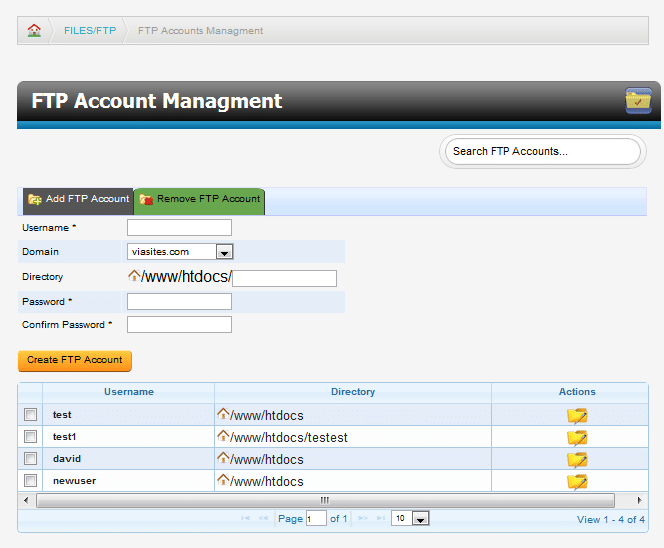Check the box for test account
The width and height of the screenshot is (664, 548).
click(x=31, y=415)
